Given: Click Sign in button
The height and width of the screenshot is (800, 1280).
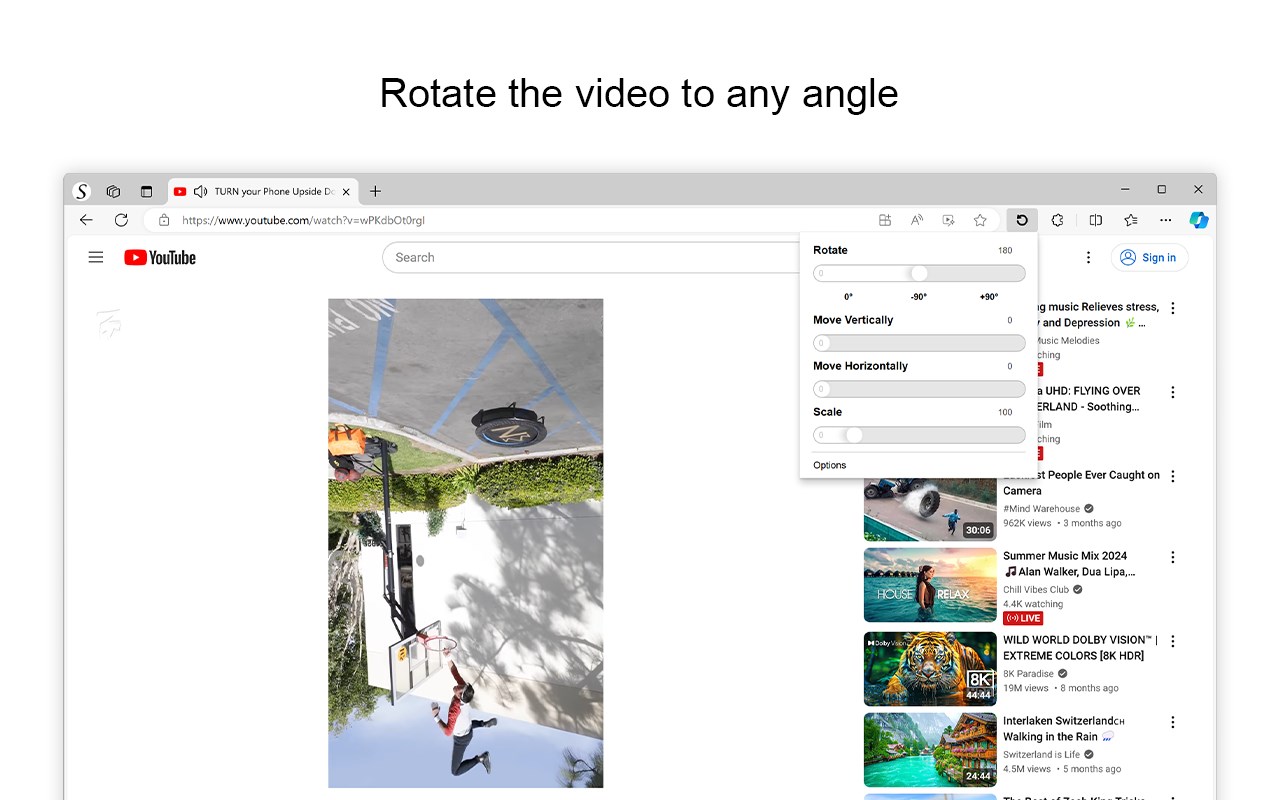Looking at the screenshot, I should 1149,257.
